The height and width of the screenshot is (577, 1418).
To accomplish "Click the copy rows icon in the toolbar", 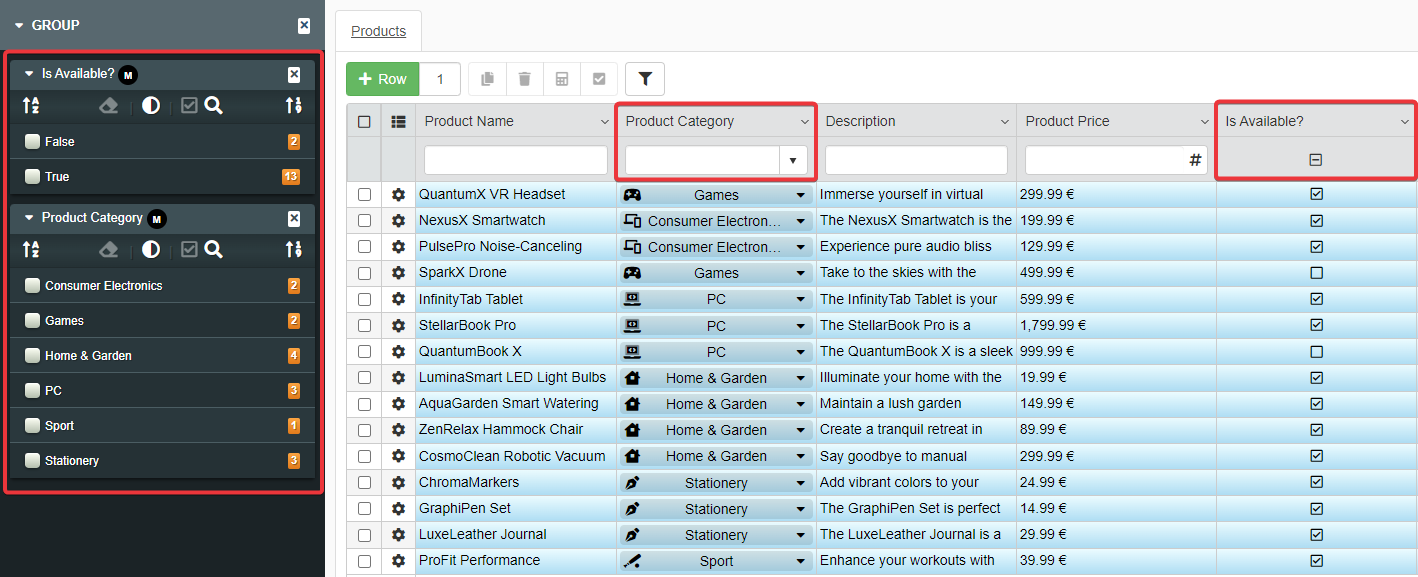I will [x=487, y=79].
